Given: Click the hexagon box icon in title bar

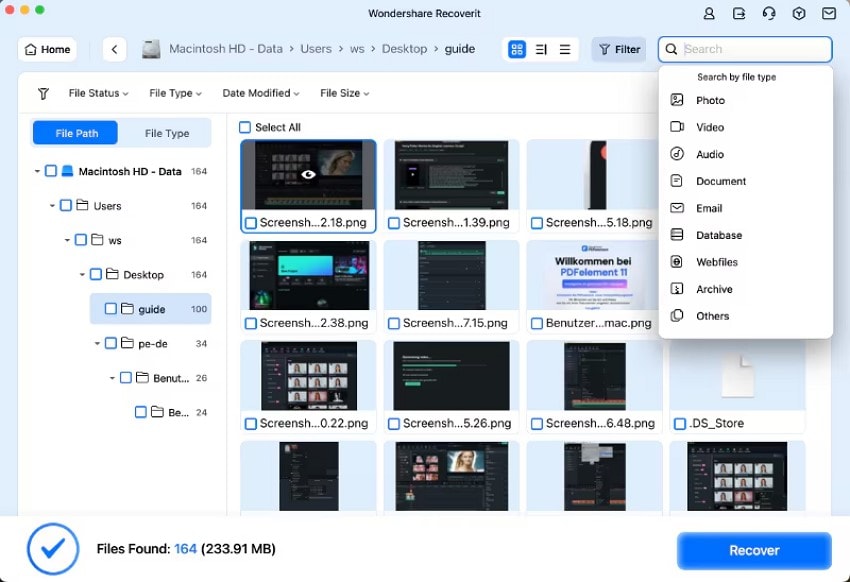Looking at the screenshot, I should coord(799,14).
